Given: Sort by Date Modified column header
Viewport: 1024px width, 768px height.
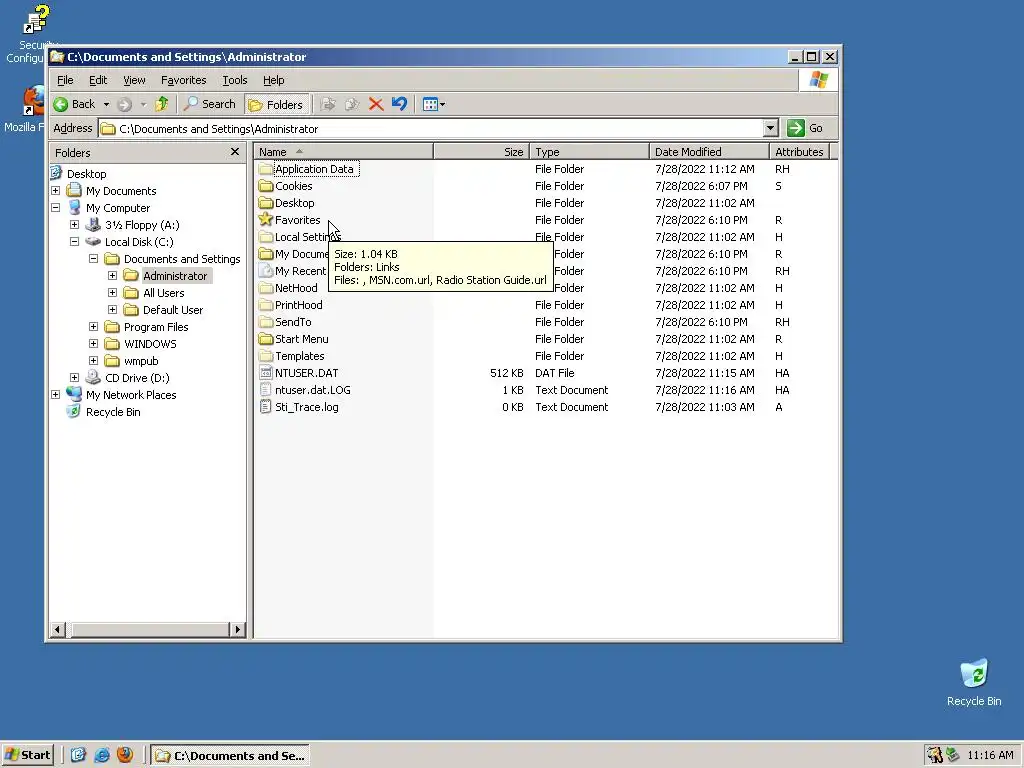Looking at the screenshot, I should tap(709, 152).
